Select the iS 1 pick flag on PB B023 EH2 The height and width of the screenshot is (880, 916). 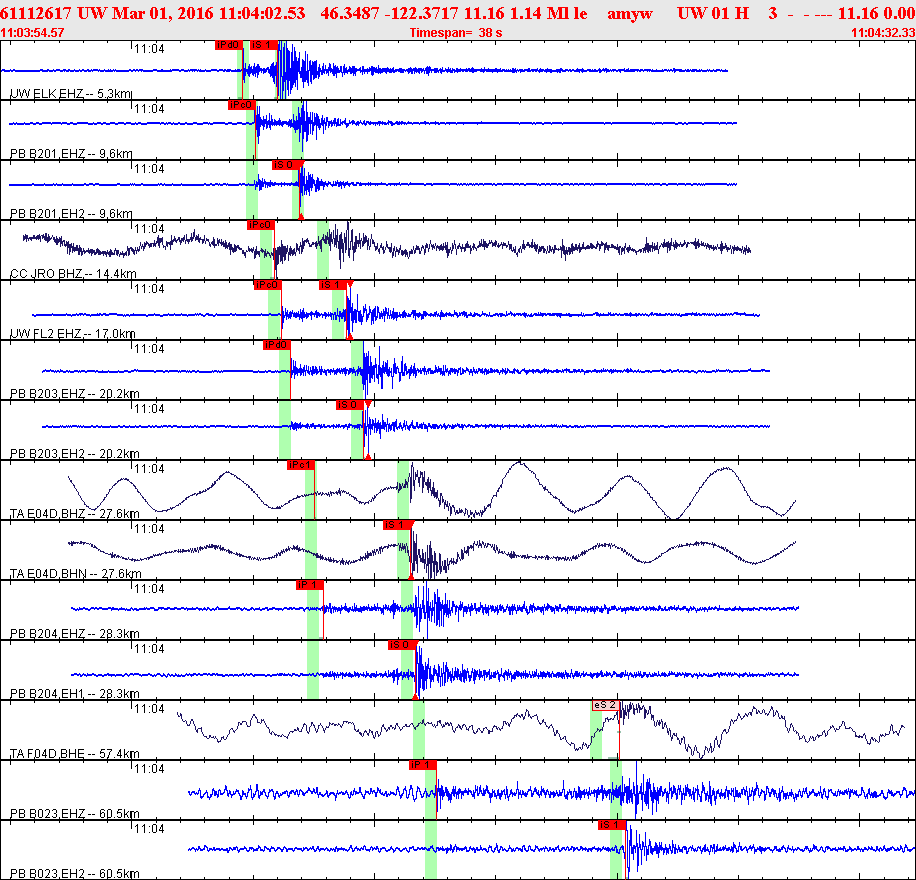(x=612, y=826)
